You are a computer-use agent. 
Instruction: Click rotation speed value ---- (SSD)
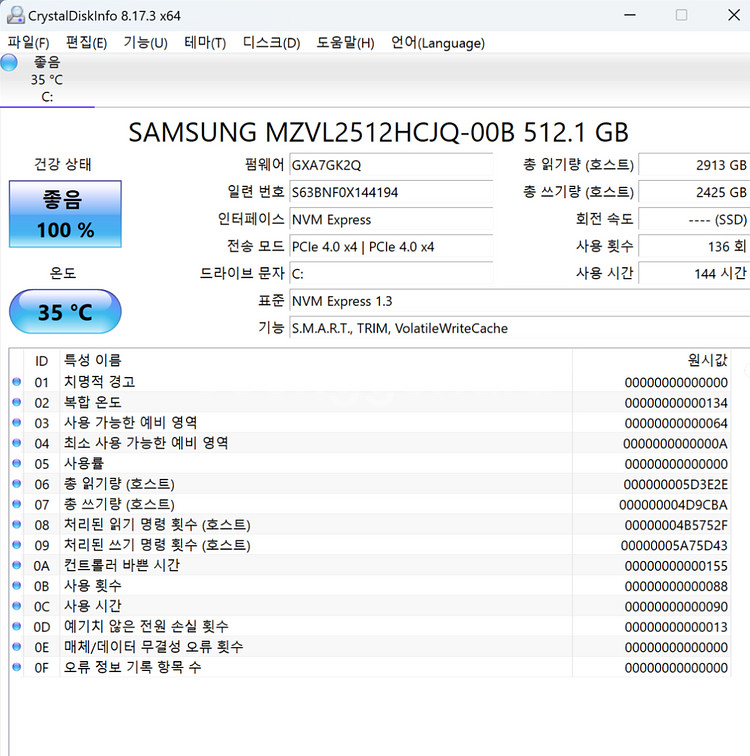pos(694,219)
